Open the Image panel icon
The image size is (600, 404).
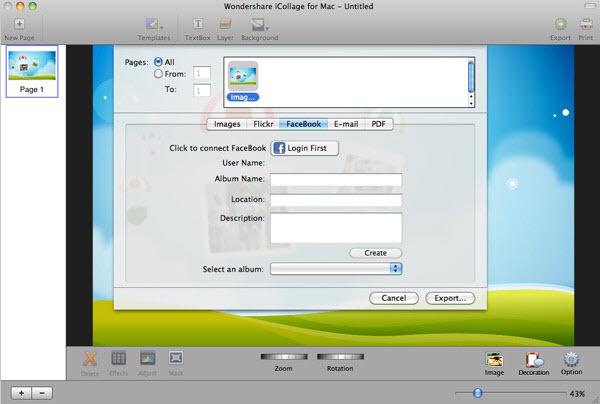[494, 360]
